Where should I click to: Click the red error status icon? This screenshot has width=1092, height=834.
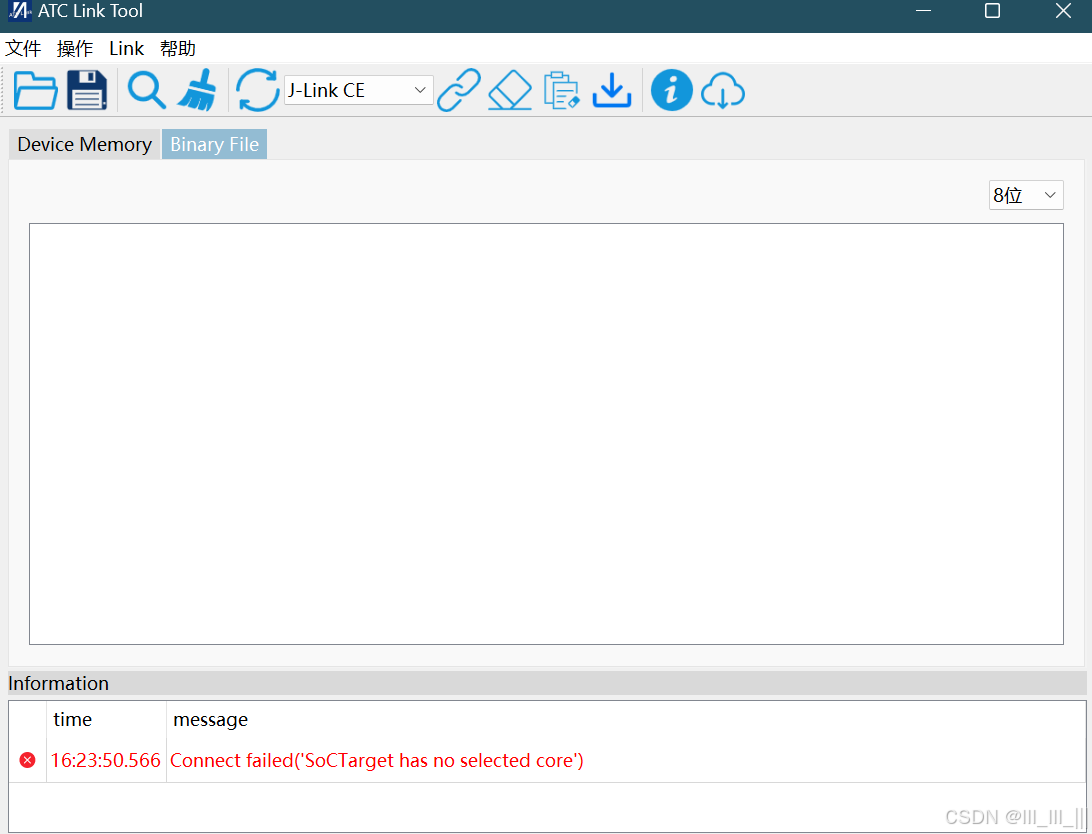click(27, 759)
